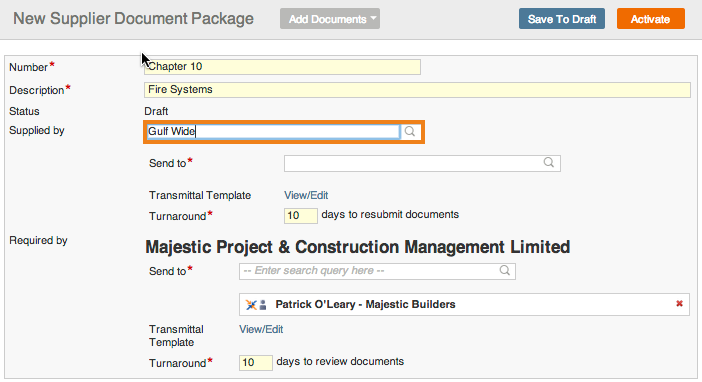Click the supplier Send to search magnifier
This screenshot has width=702, height=382.
pyautogui.click(x=549, y=163)
